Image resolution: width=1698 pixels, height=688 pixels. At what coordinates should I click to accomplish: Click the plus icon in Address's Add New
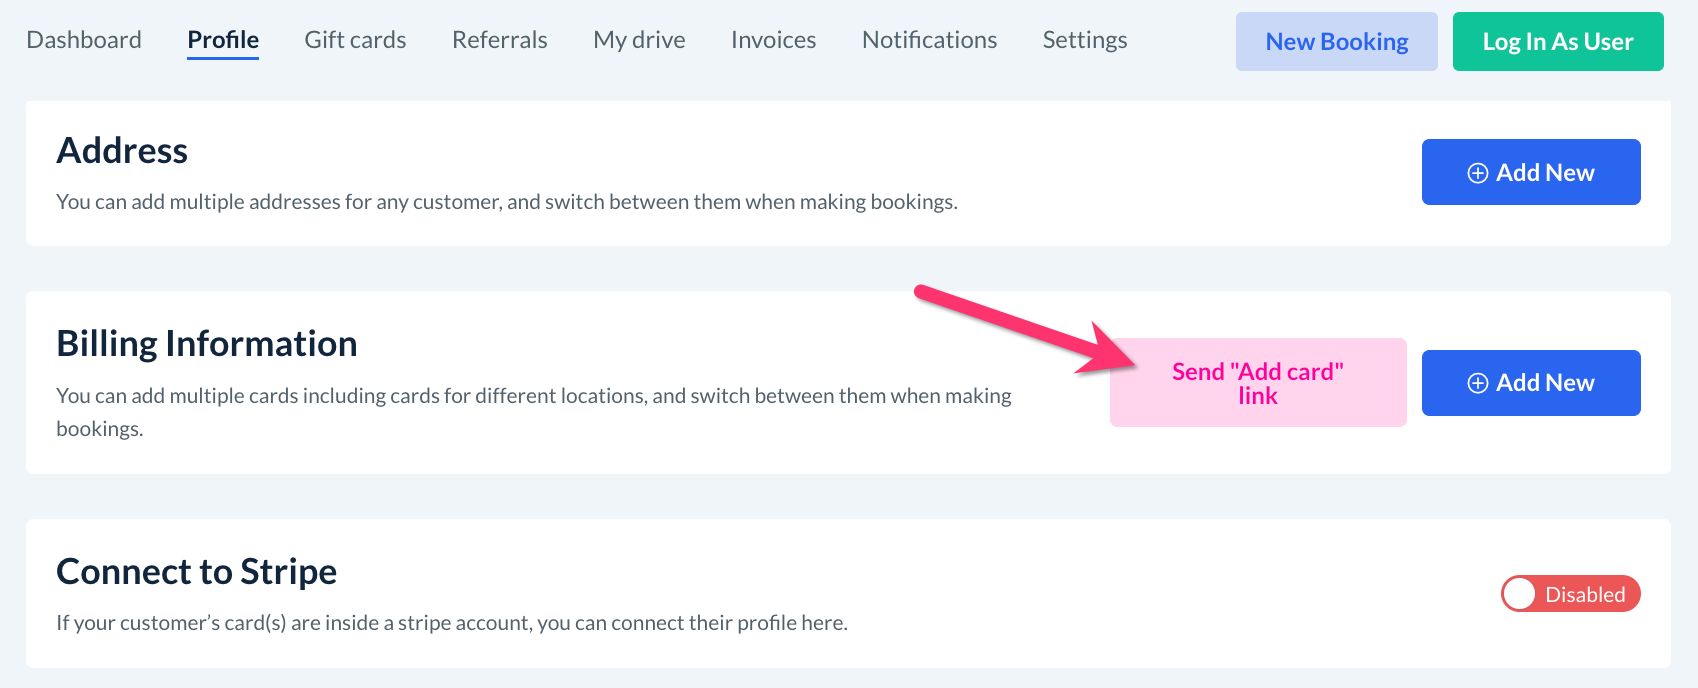click(1477, 173)
